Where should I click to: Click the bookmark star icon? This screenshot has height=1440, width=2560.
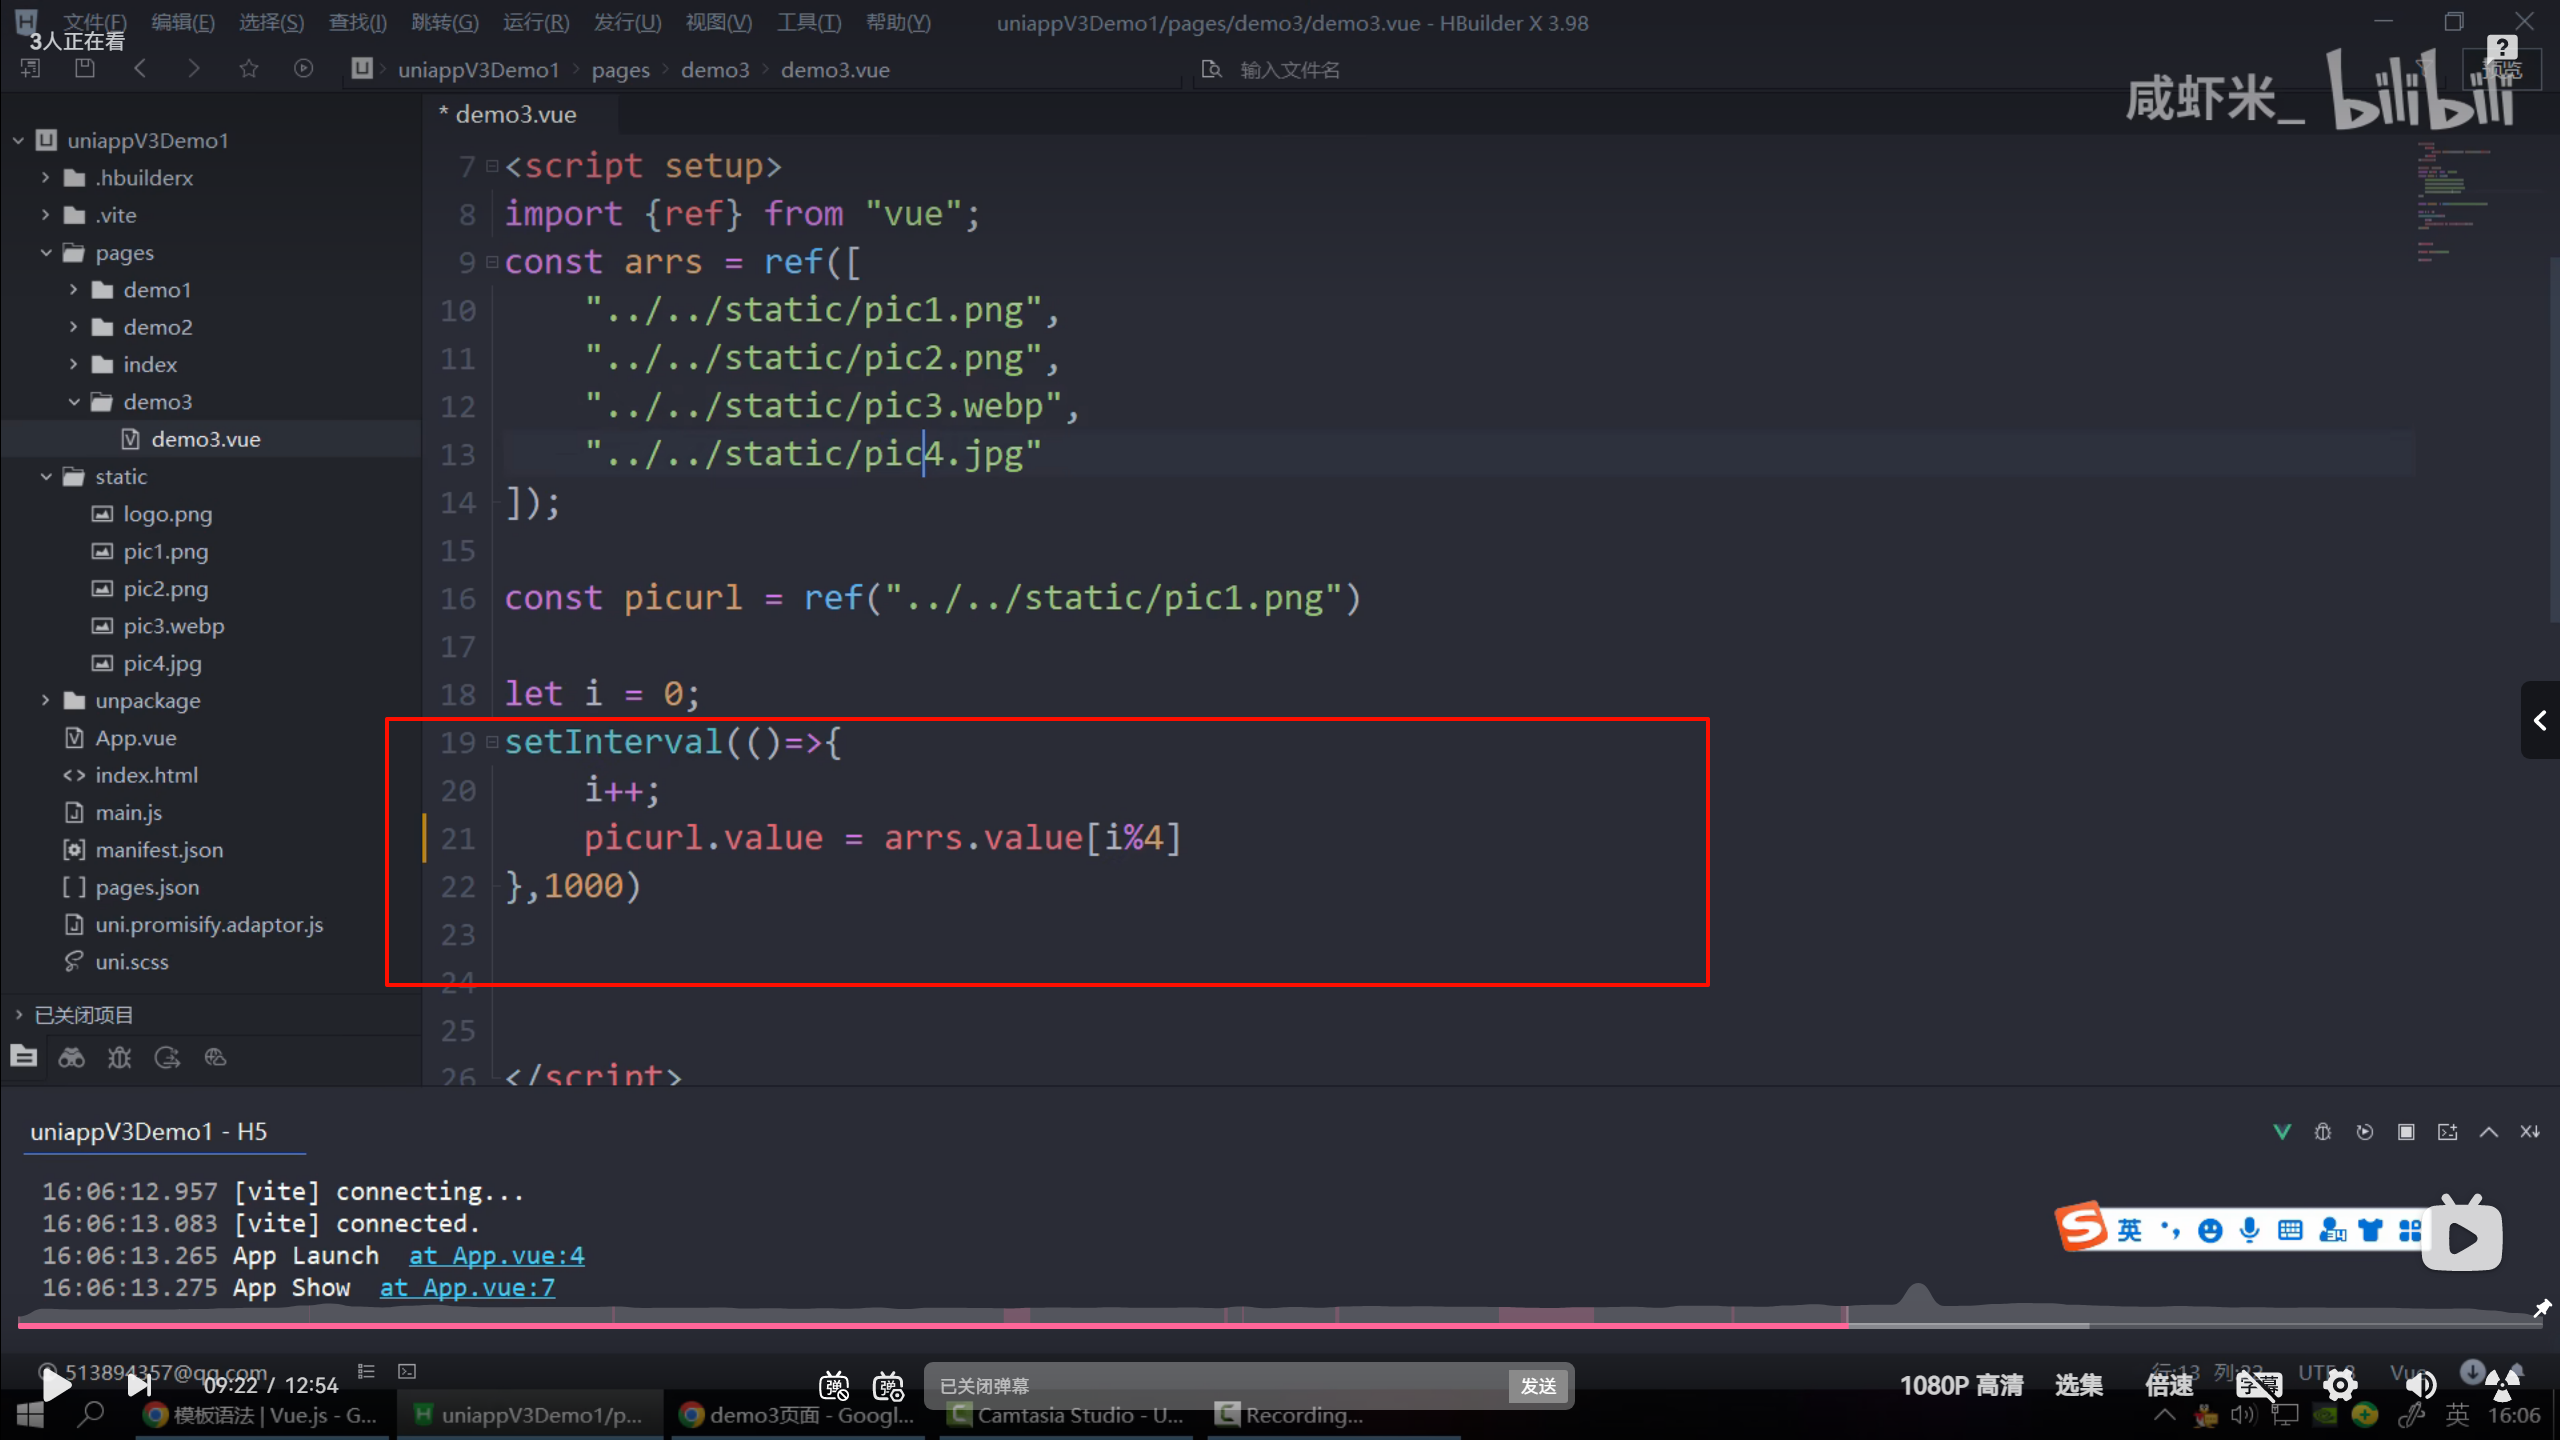[249, 69]
